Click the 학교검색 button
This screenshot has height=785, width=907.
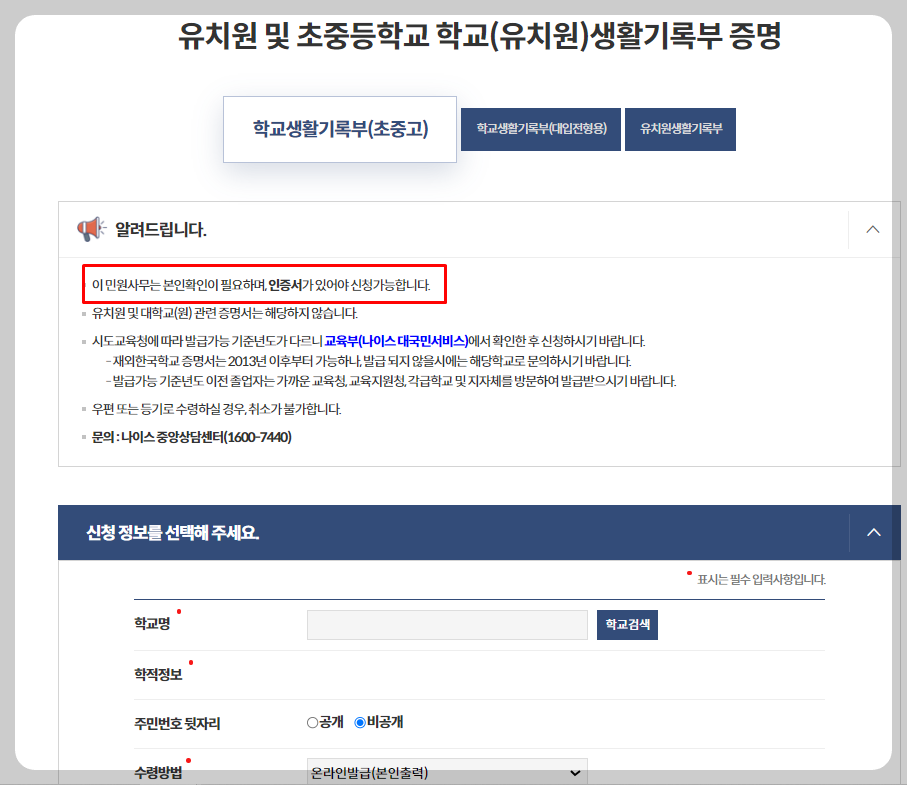[x=627, y=625]
